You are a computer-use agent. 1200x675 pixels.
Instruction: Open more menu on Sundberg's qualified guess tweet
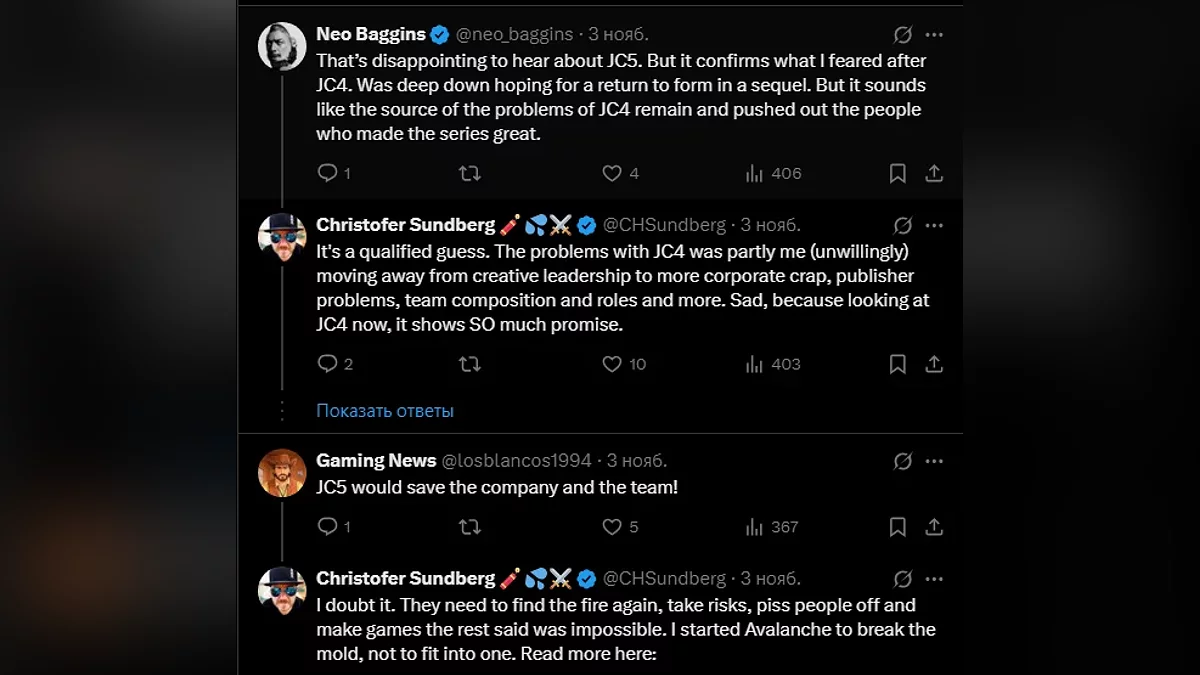click(x=934, y=225)
